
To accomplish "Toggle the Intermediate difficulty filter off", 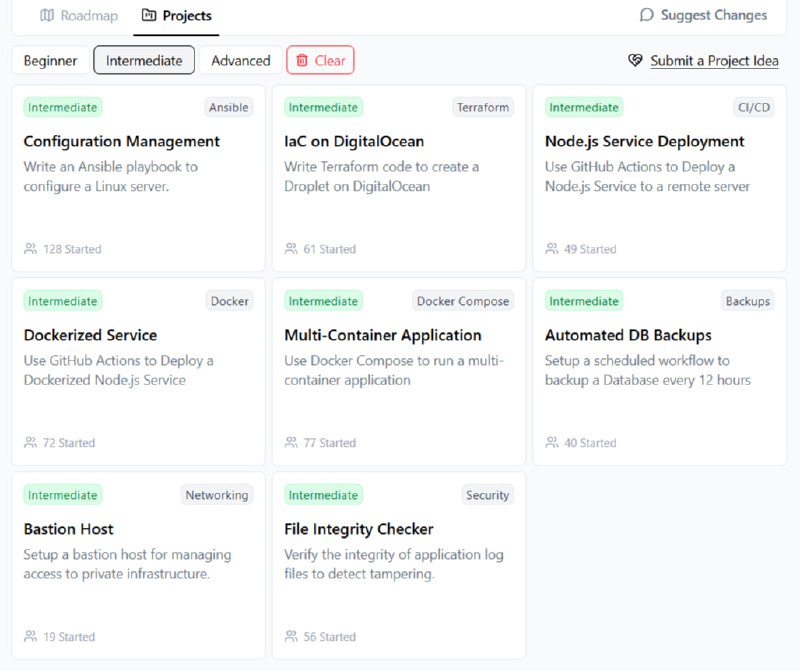I will (144, 60).
